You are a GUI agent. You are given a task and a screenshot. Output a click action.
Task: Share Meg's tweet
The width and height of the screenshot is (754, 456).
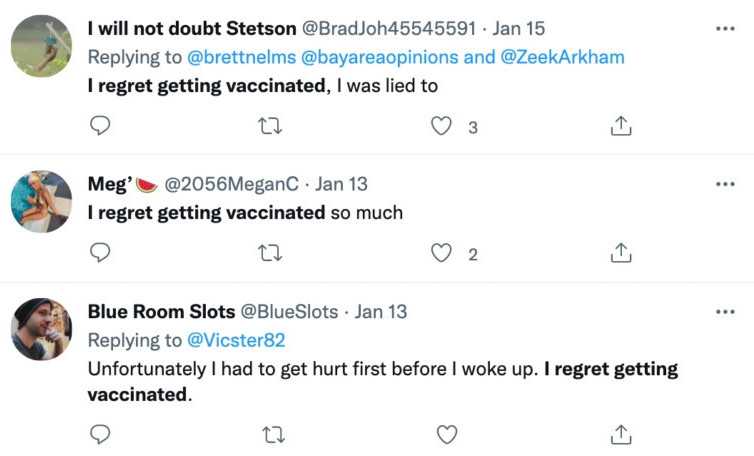620,253
